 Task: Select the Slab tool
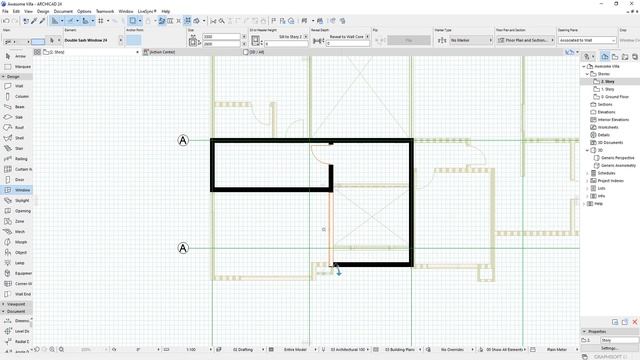16,117
